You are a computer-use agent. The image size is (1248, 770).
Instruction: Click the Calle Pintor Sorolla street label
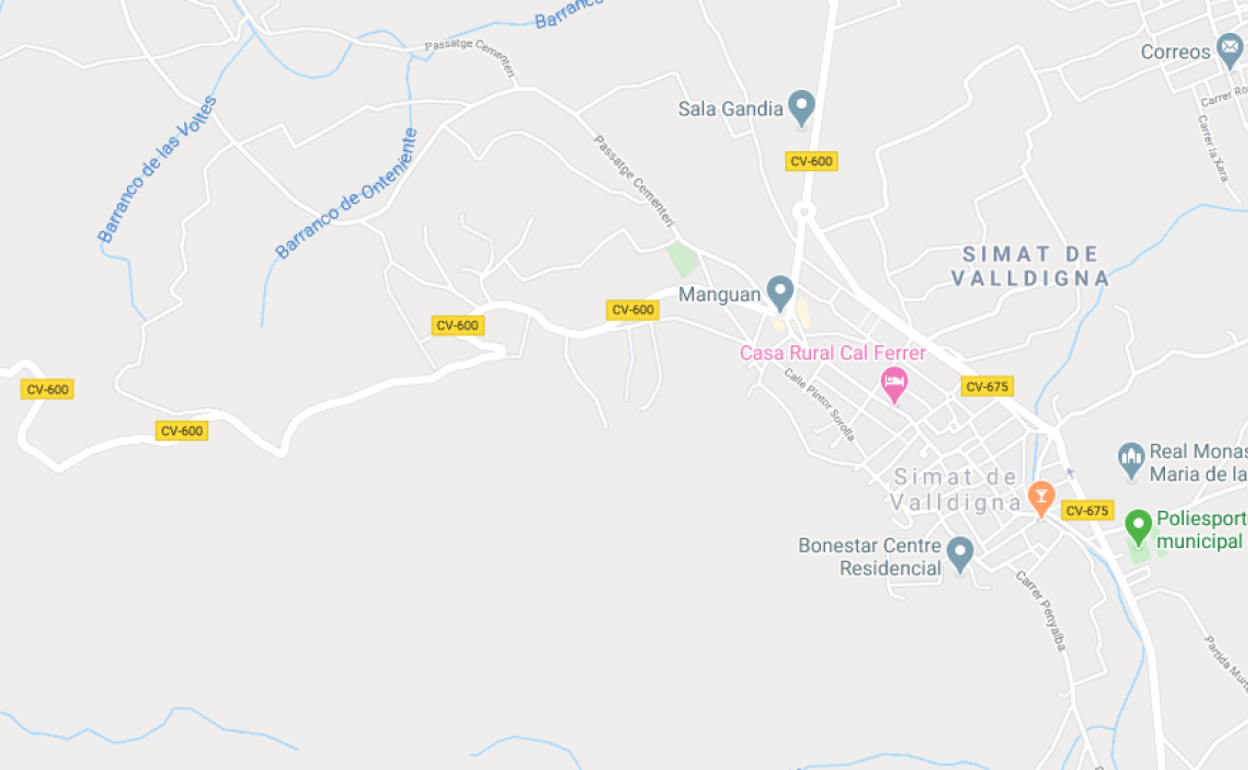(x=819, y=405)
